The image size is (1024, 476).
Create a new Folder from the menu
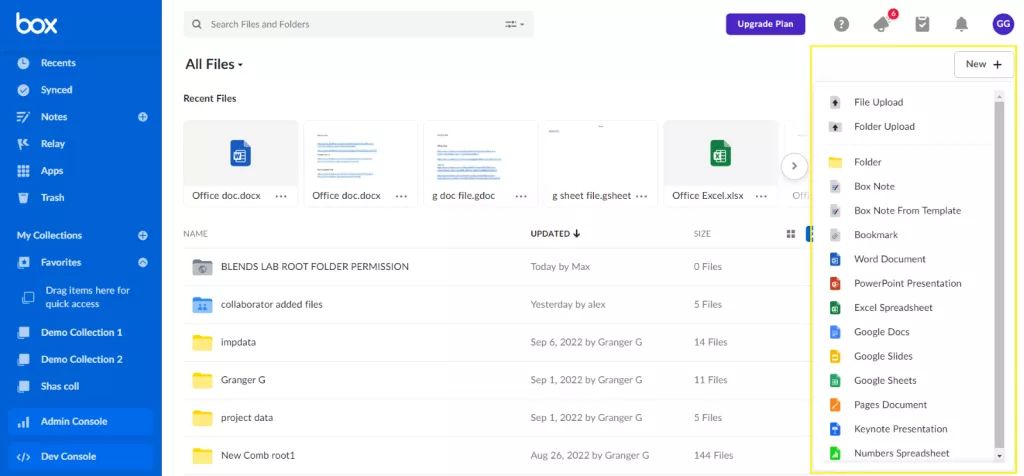coord(867,162)
